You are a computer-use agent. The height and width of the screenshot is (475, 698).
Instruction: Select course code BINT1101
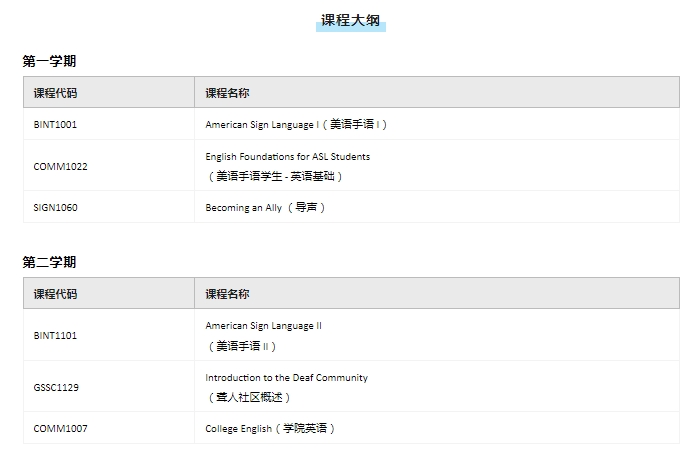point(55,336)
